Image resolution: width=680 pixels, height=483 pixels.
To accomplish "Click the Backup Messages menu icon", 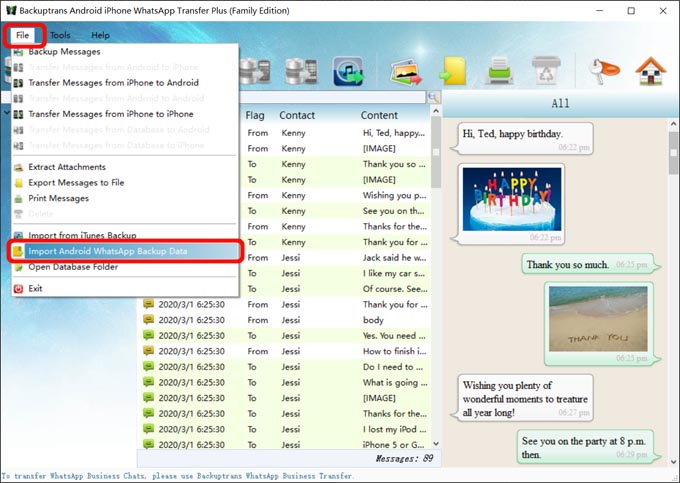I will (18, 52).
